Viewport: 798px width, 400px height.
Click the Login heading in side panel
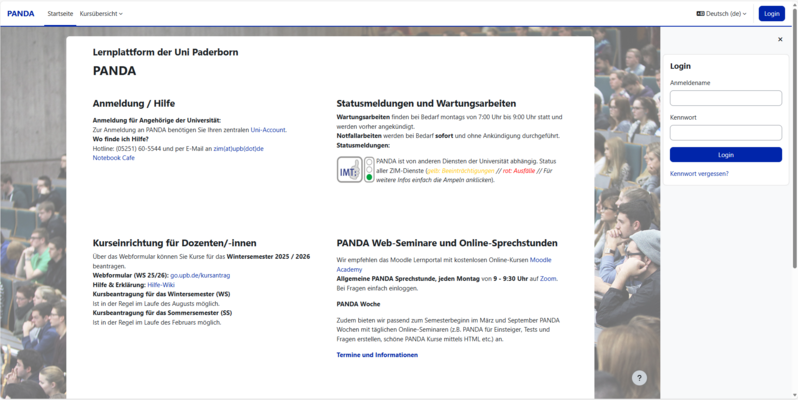coord(680,66)
